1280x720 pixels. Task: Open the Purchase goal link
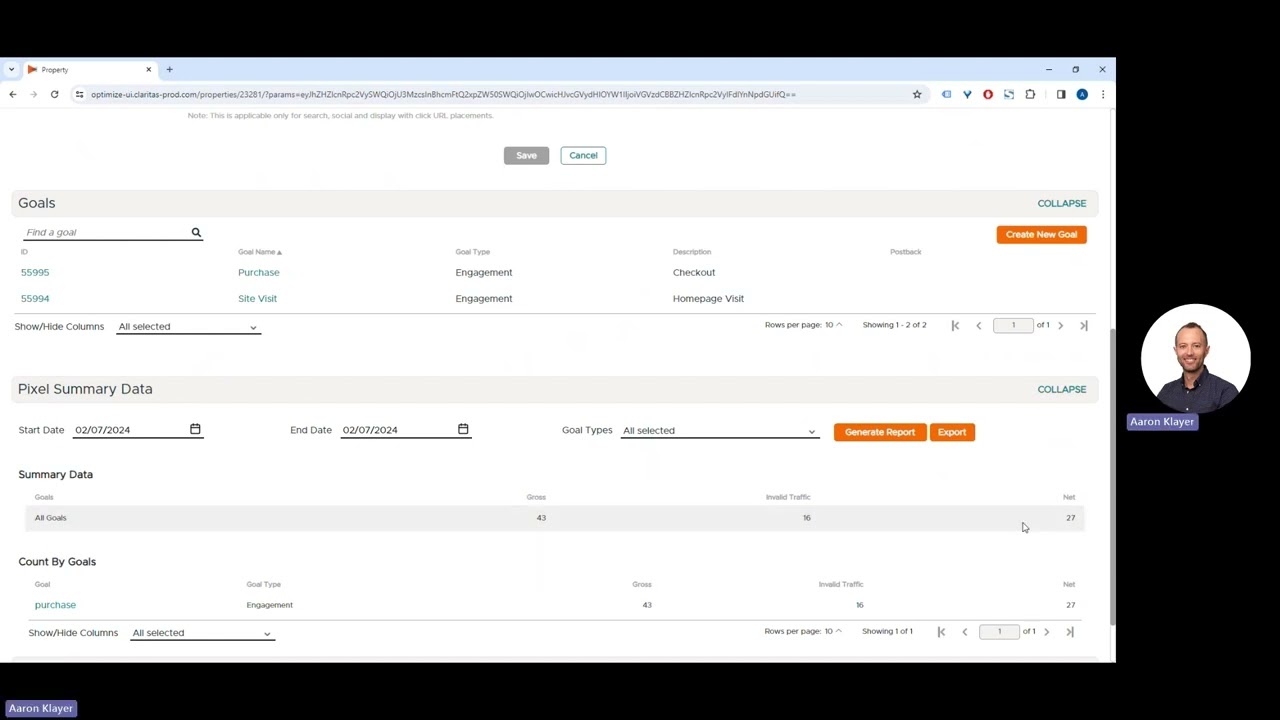[259, 272]
